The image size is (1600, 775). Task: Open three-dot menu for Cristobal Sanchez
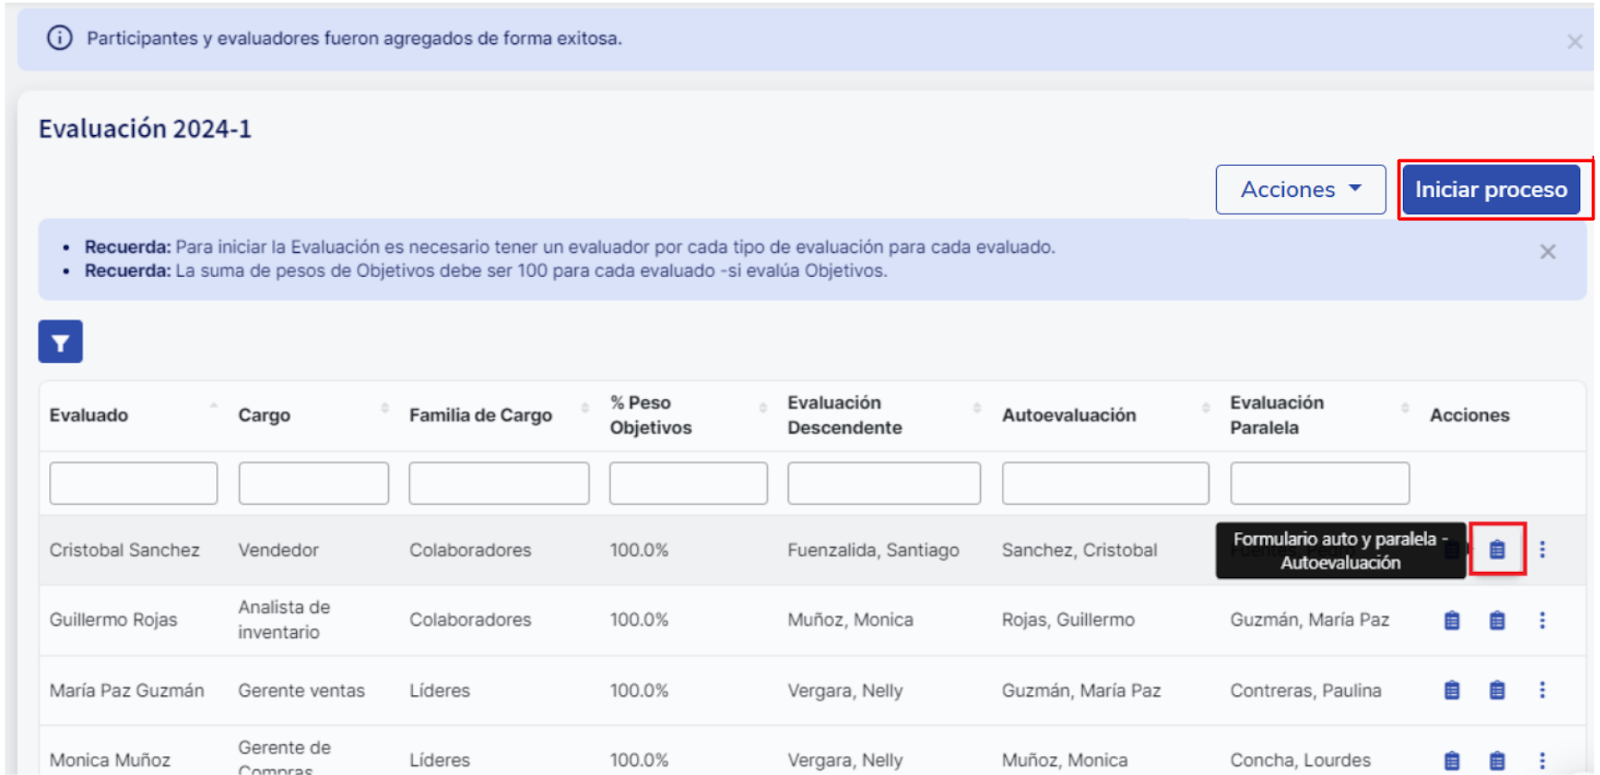coord(1542,549)
